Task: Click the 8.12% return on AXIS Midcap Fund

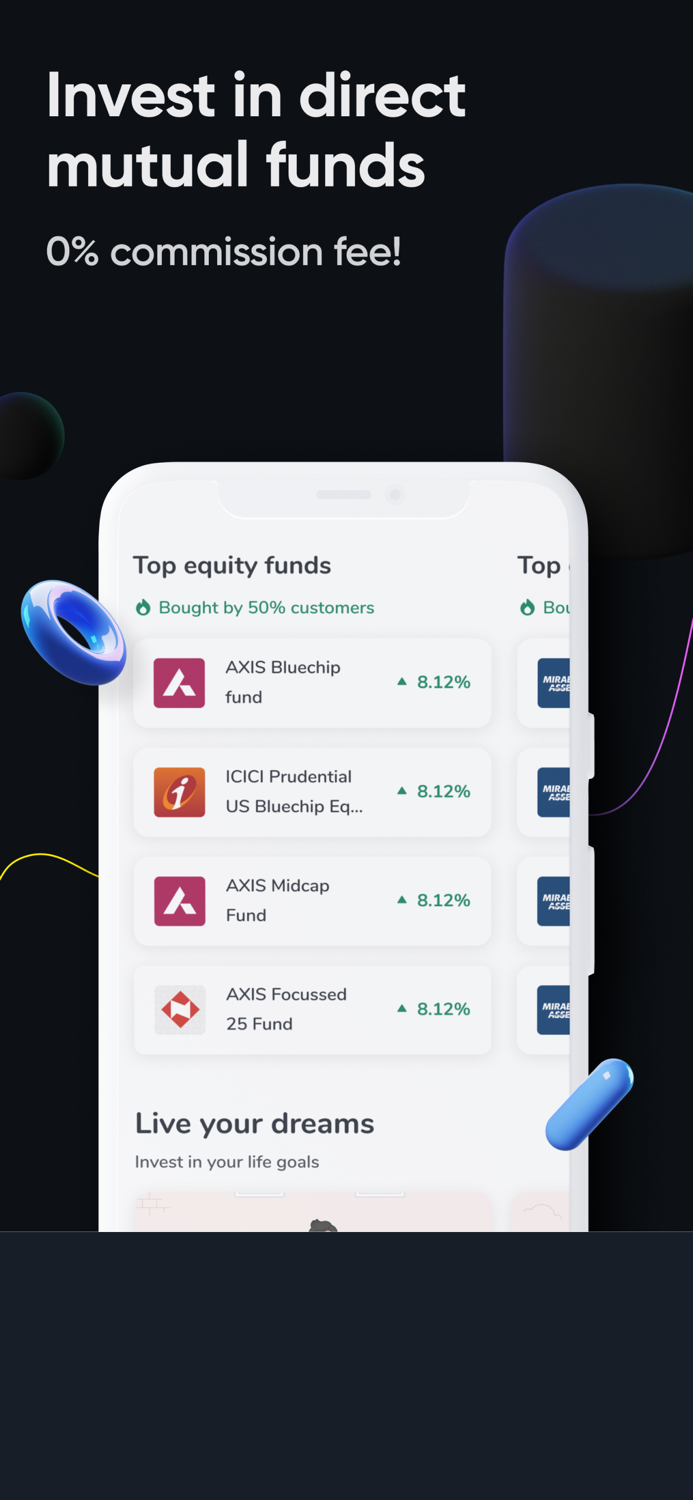Action: (x=443, y=900)
